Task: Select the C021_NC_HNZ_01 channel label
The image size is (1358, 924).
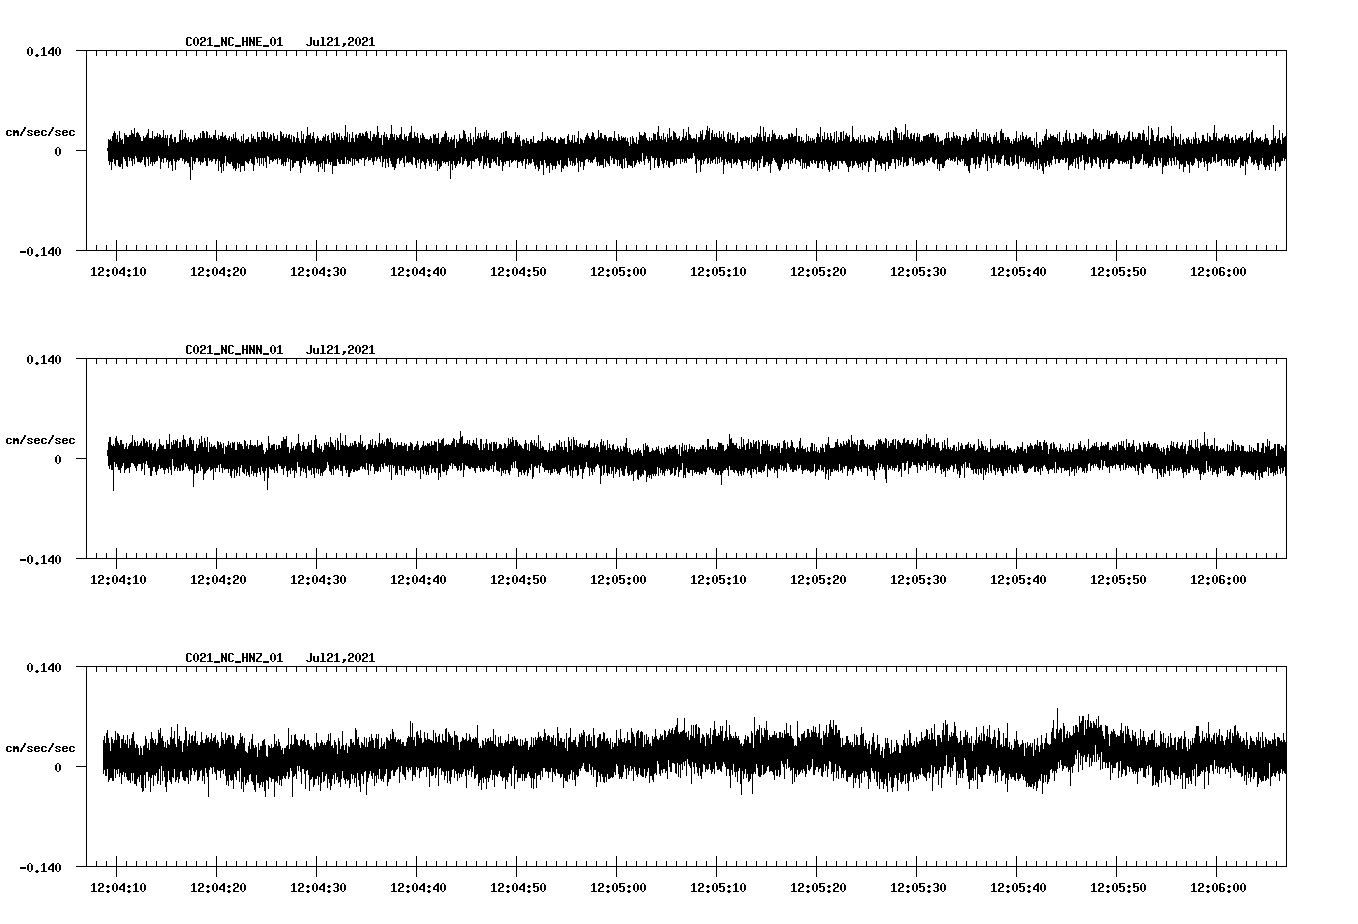Action: pyautogui.click(x=233, y=657)
